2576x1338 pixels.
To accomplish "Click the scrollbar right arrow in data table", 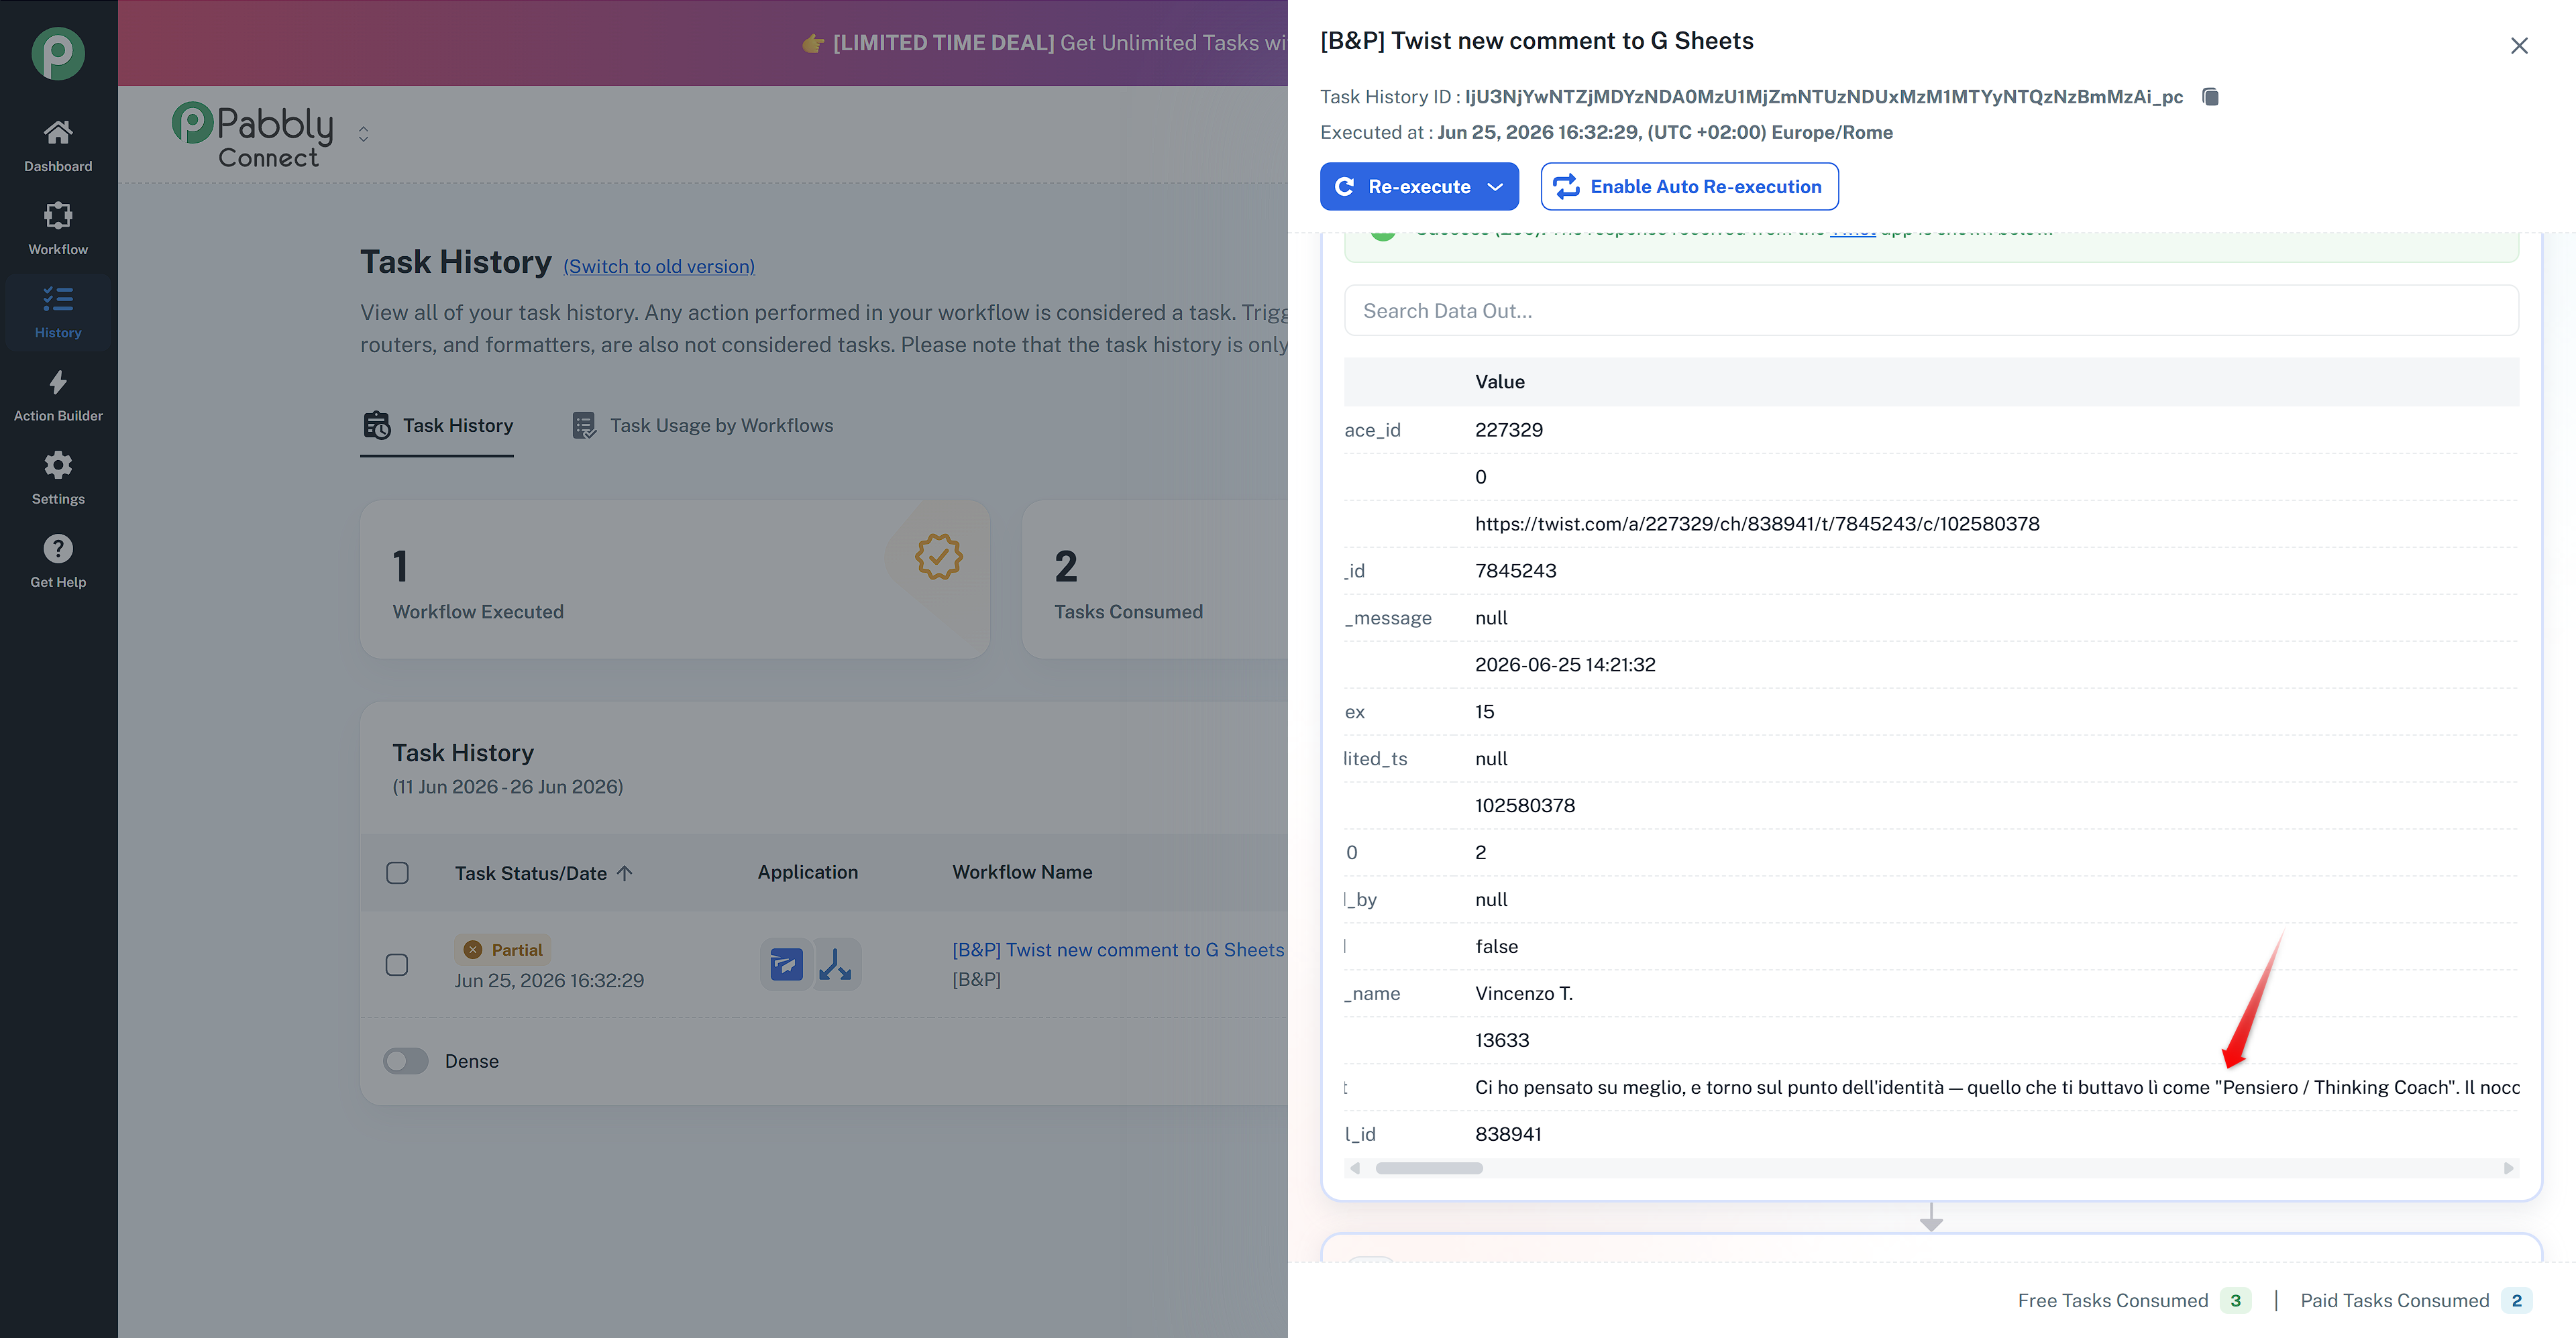I will point(2508,1168).
